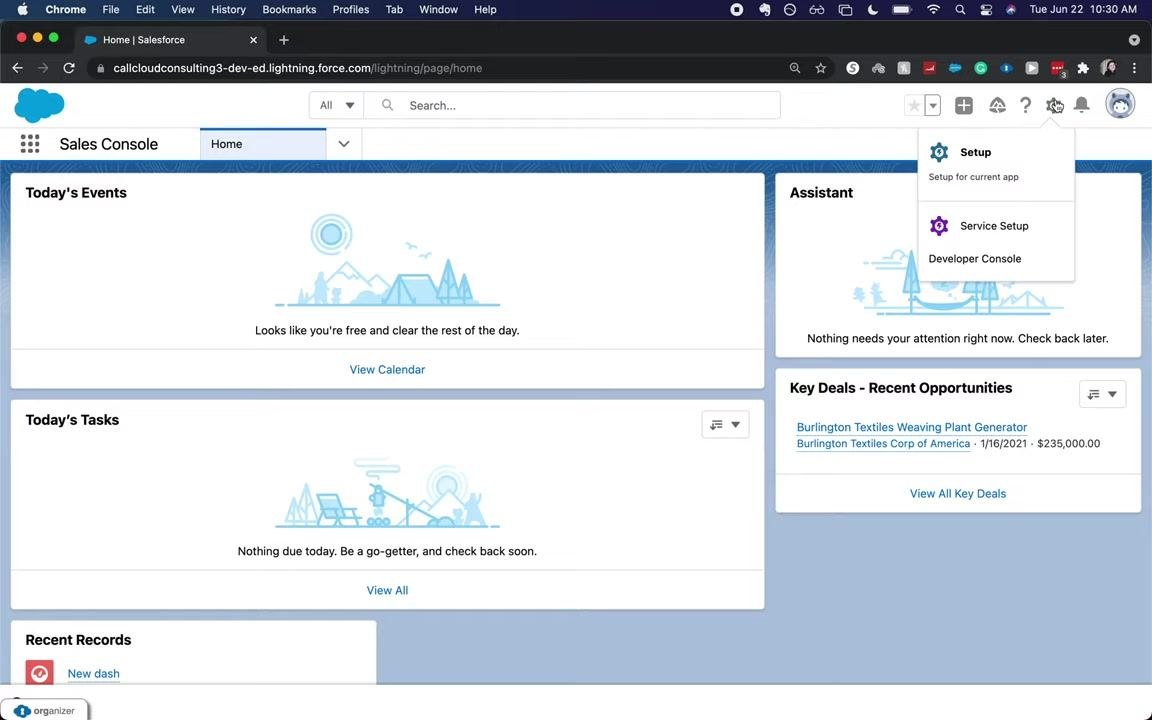Expand the Home tab navigation chevron
Screen dimensions: 1152x720
pyautogui.click(x=344, y=144)
